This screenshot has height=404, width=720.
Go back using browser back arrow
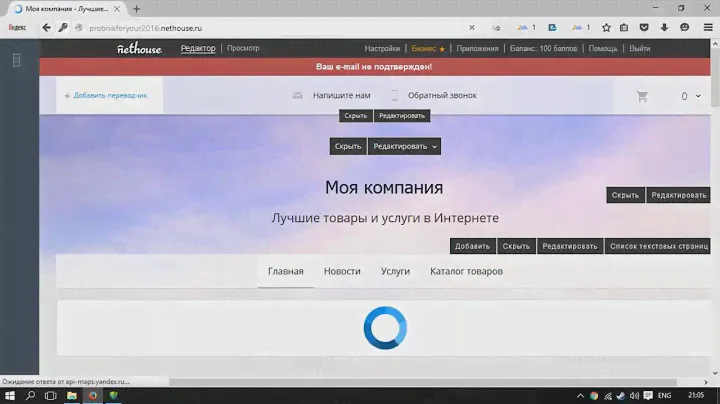pyautogui.click(x=47, y=27)
